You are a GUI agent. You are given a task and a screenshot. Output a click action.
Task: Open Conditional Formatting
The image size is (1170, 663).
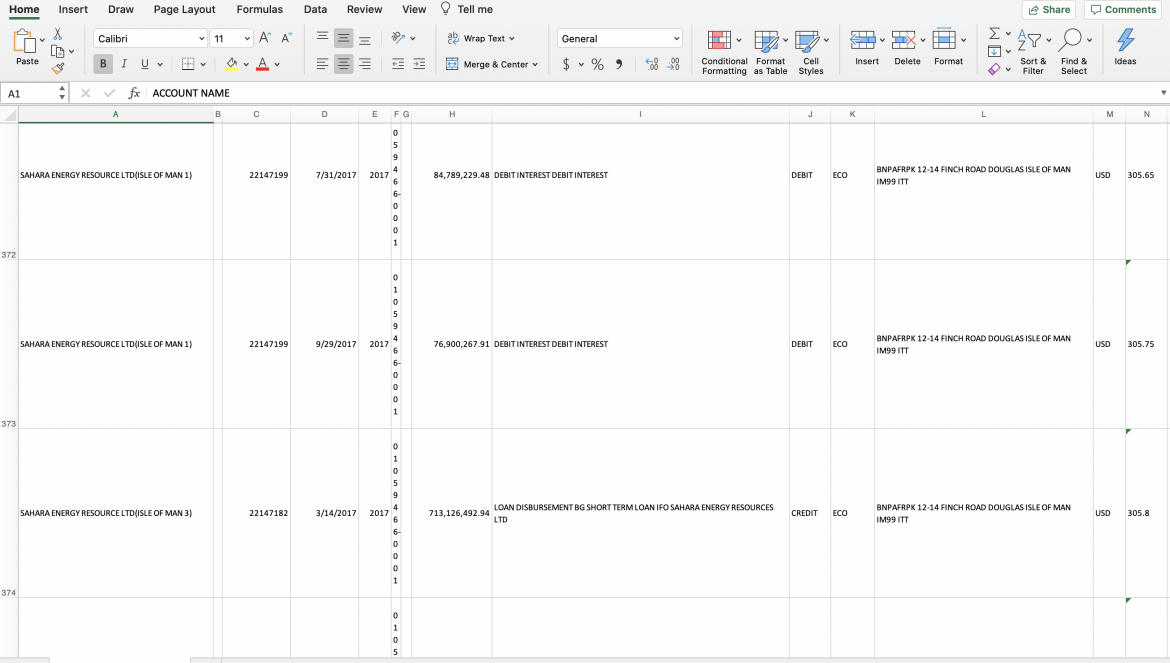[x=724, y=52]
